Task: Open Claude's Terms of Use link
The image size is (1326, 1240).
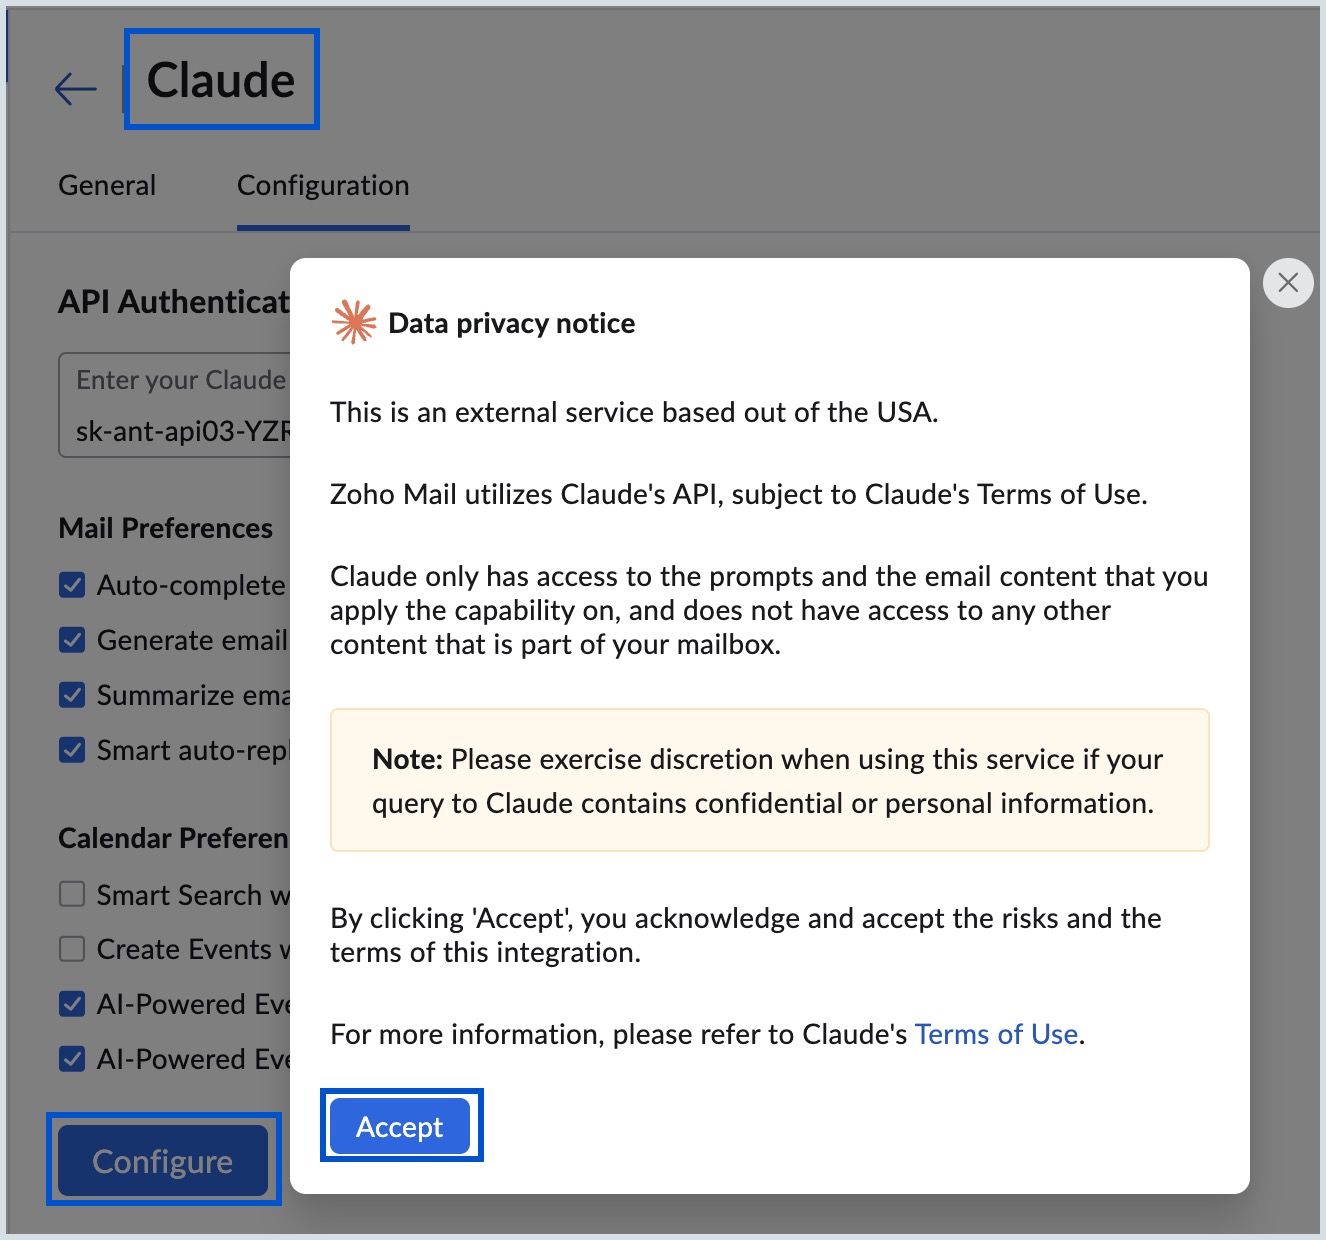Action: 996,1034
